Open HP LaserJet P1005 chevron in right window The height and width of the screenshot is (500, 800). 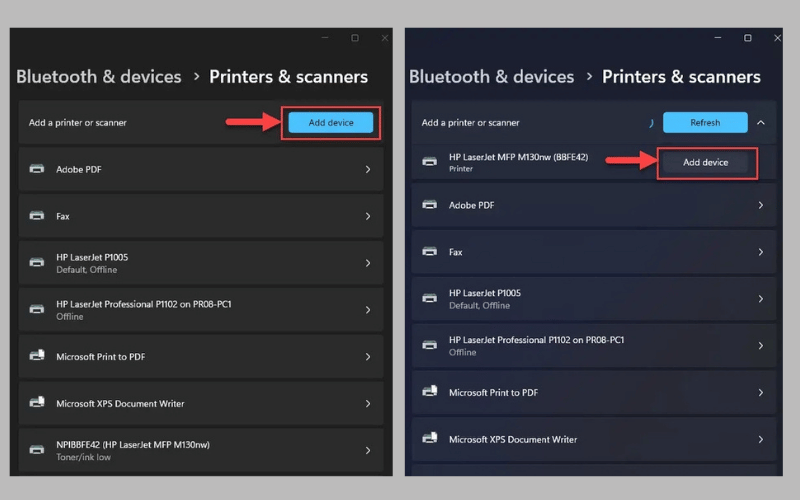(x=761, y=299)
